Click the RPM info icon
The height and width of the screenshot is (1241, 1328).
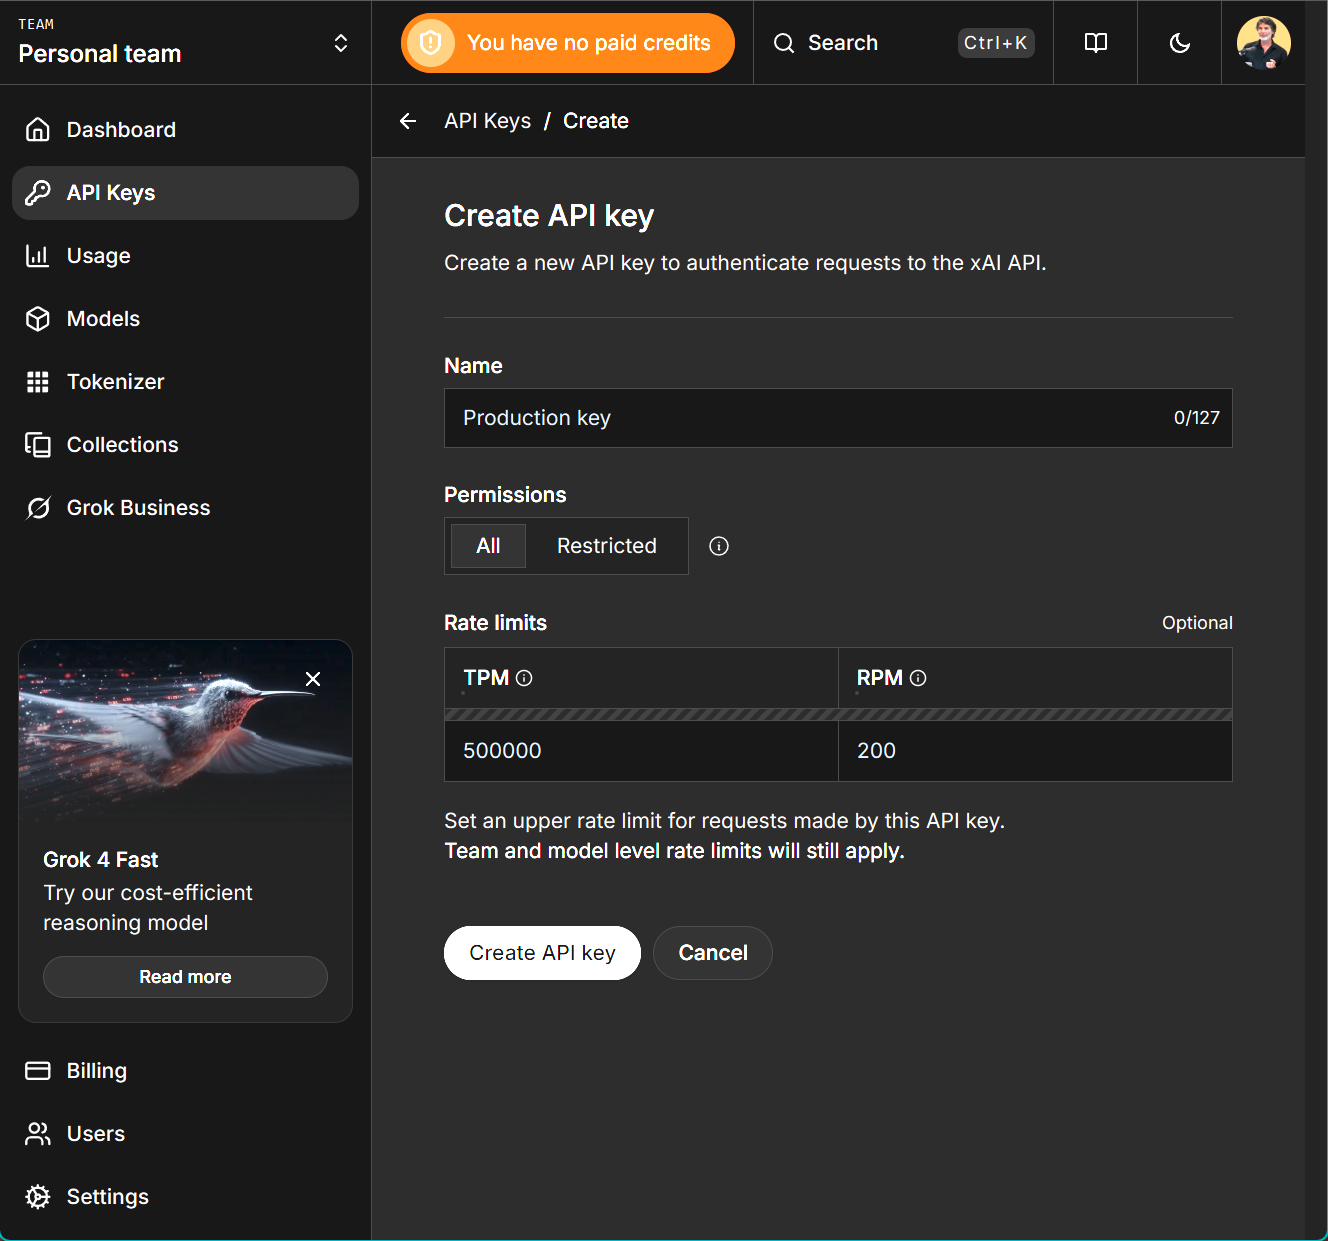tap(918, 678)
